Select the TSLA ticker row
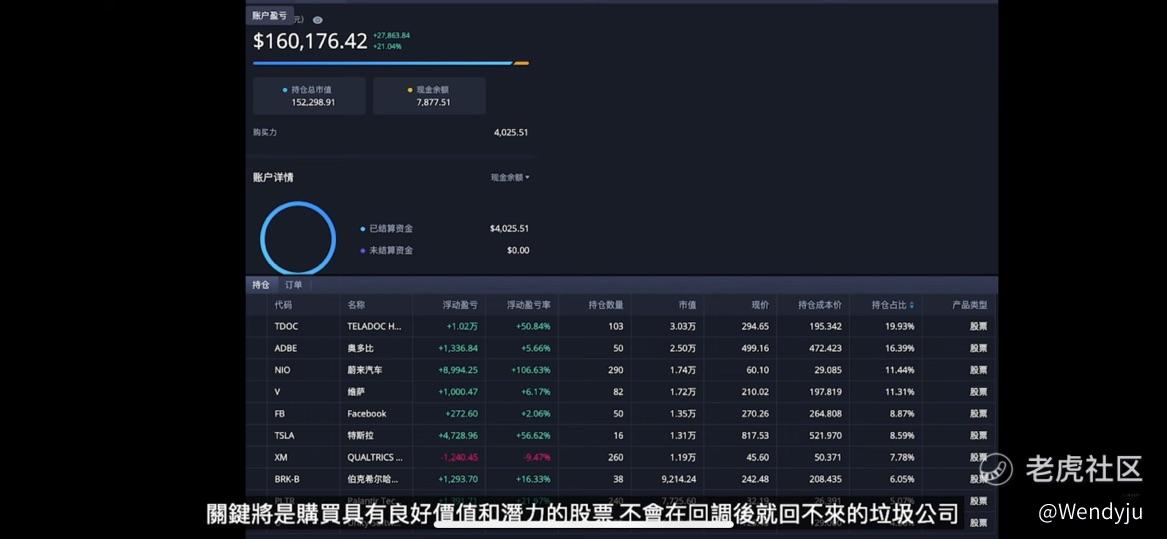Screen dimensions: 1167x539 621,436
